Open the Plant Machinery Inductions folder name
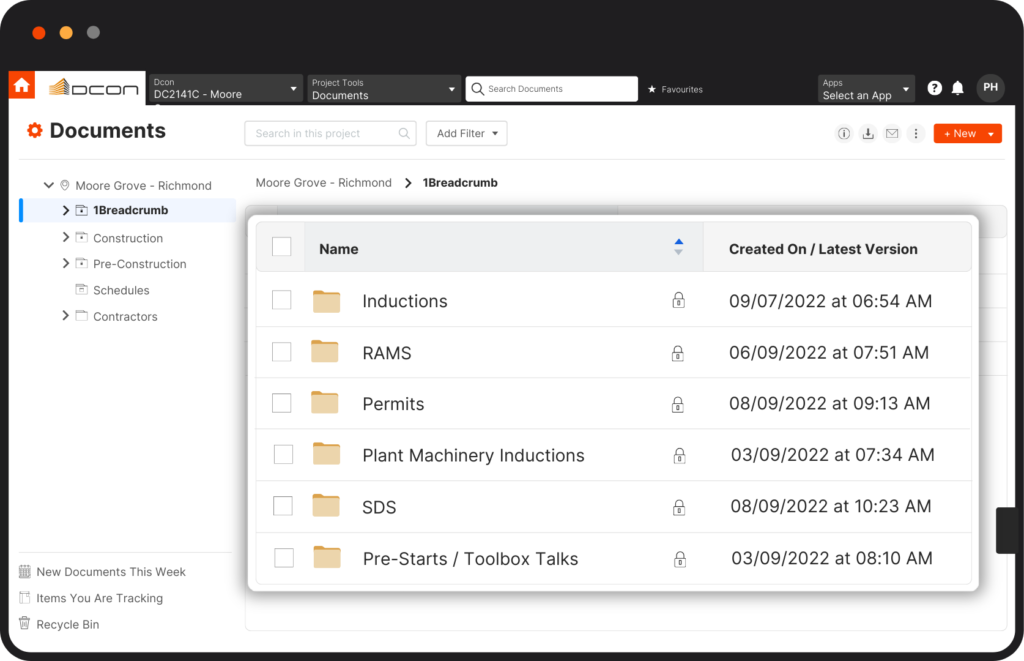1024x661 pixels. coord(473,455)
